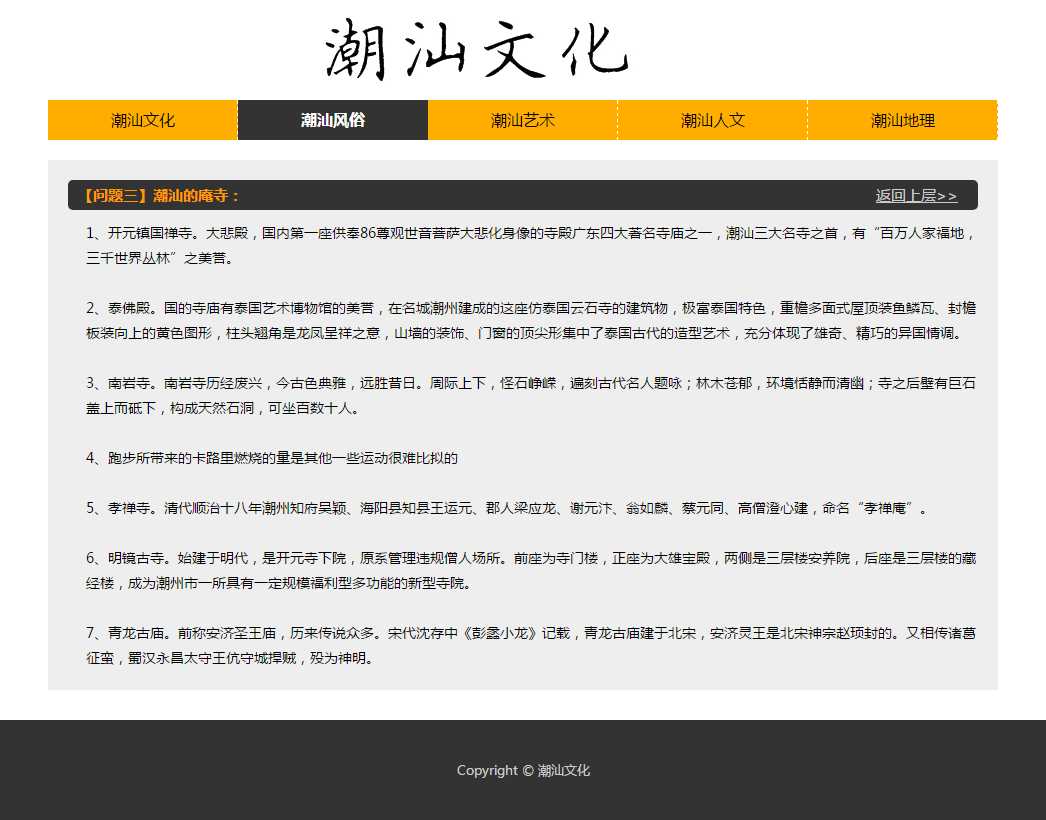Switch to the 潮汕艺术 tab
Image resolution: width=1046 pixels, height=820 pixels.
point(522,121)
